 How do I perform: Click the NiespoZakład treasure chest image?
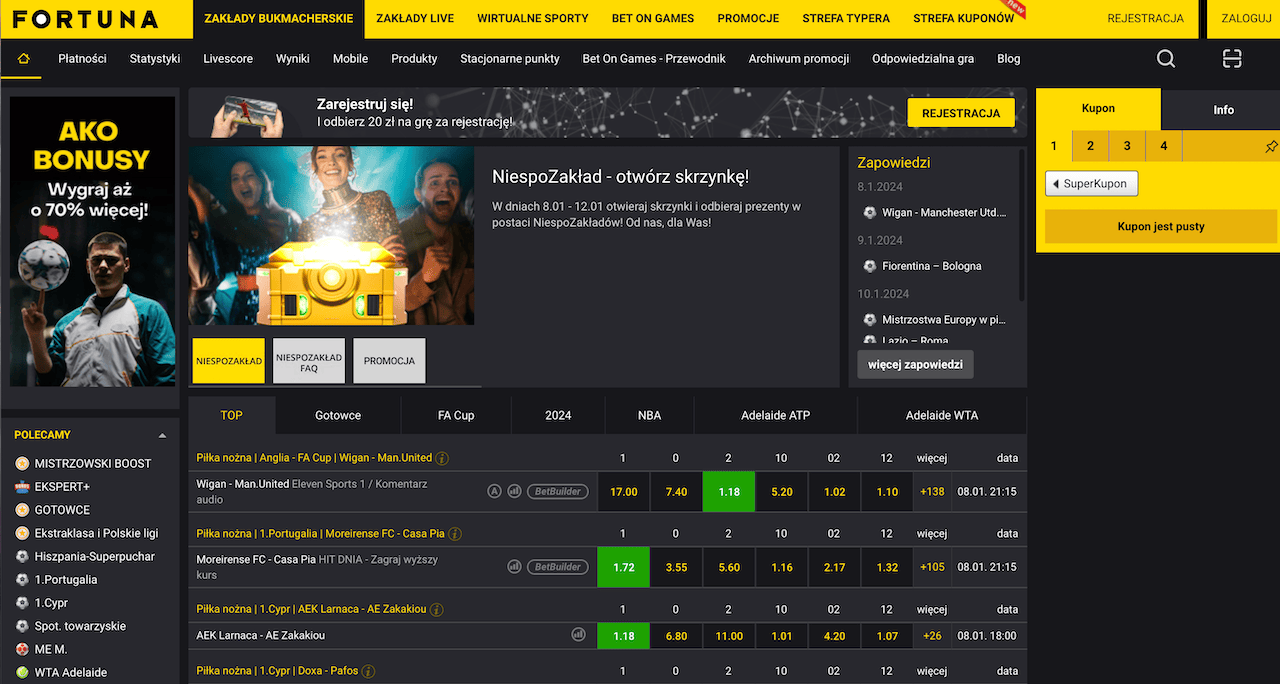331,236
